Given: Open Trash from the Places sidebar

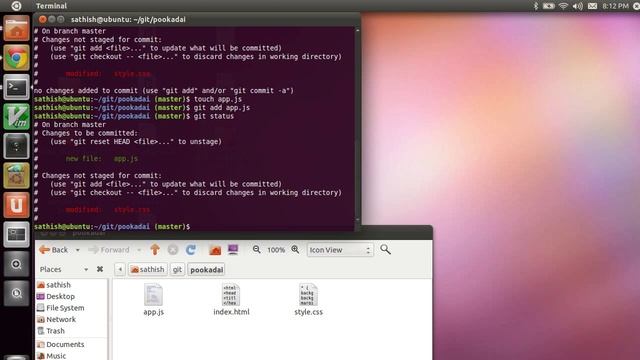Looking at the screenshot, I should point(51,331).
